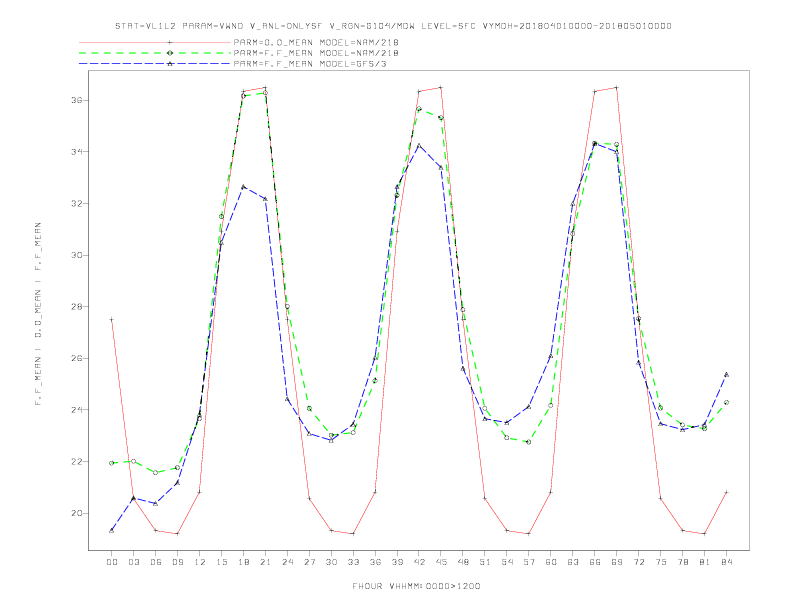
Task: Click the x-axis forecast hour label 84
Action: [727, 562]
